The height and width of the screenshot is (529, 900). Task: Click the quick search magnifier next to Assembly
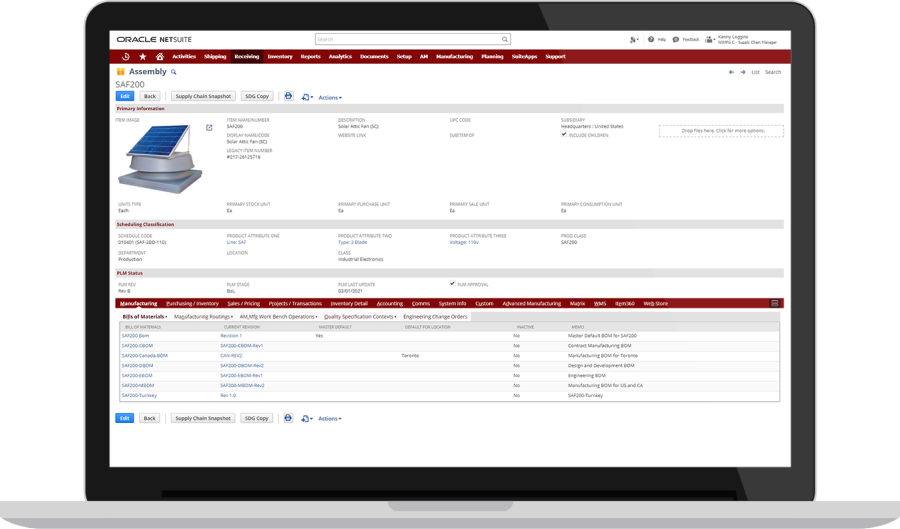tap(173, 72)
